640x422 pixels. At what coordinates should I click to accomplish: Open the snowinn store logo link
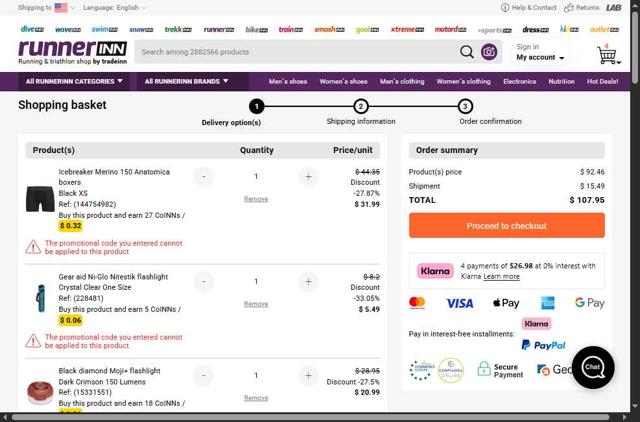point(141,29)
